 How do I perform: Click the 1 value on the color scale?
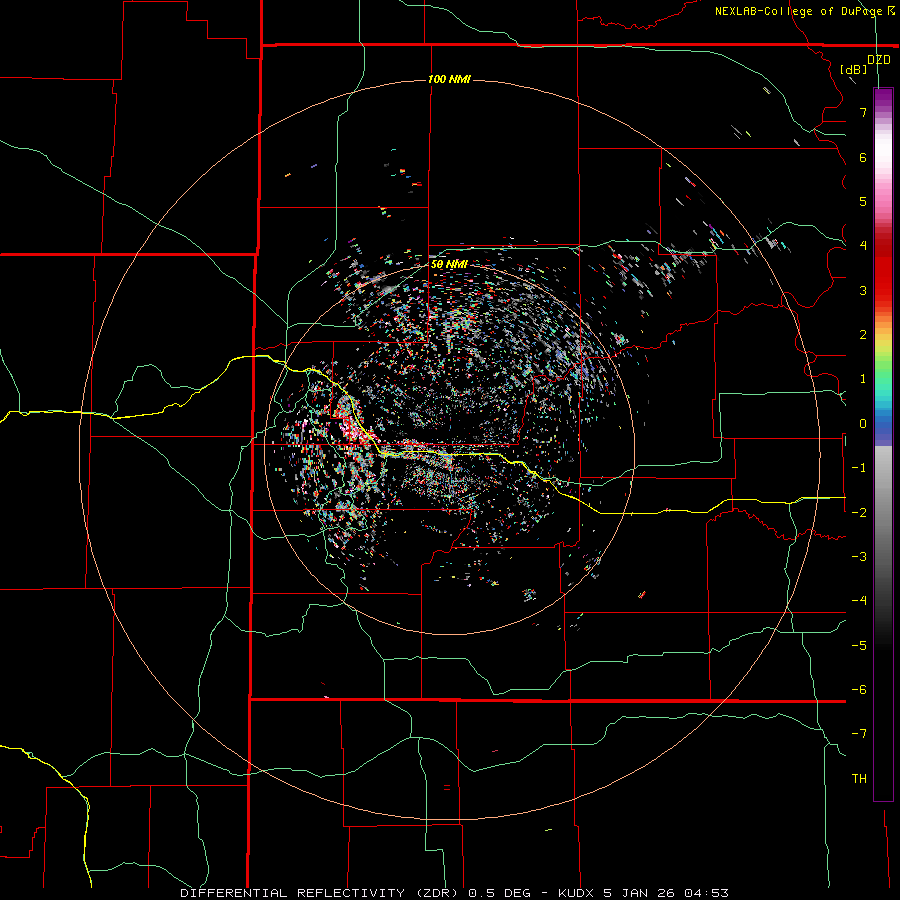pos(863,379)
